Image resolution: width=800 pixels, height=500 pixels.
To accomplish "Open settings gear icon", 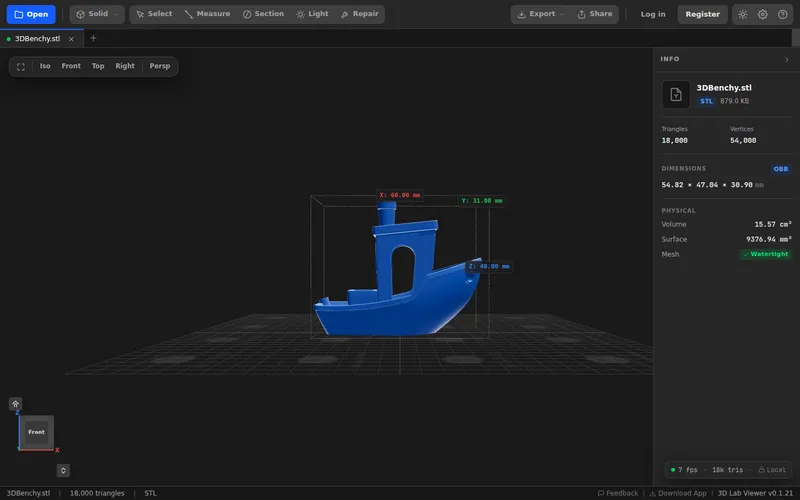I will (x=763, y=14).
